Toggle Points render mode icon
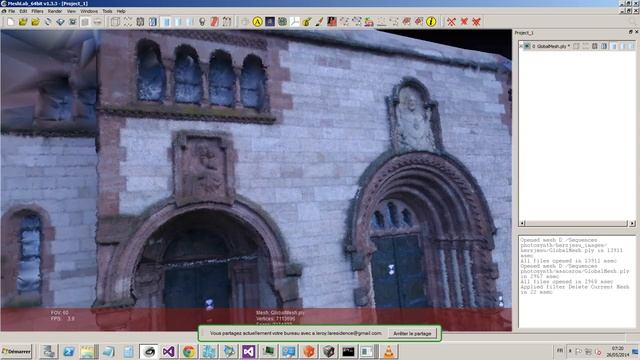 point(128,22)
